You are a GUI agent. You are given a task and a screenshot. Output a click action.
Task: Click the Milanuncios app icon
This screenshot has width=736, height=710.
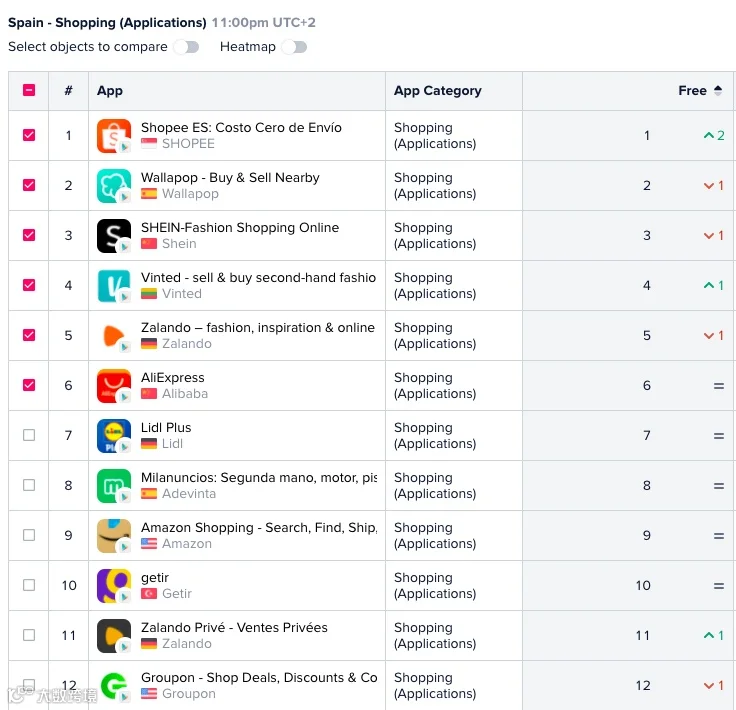(114, 486)
